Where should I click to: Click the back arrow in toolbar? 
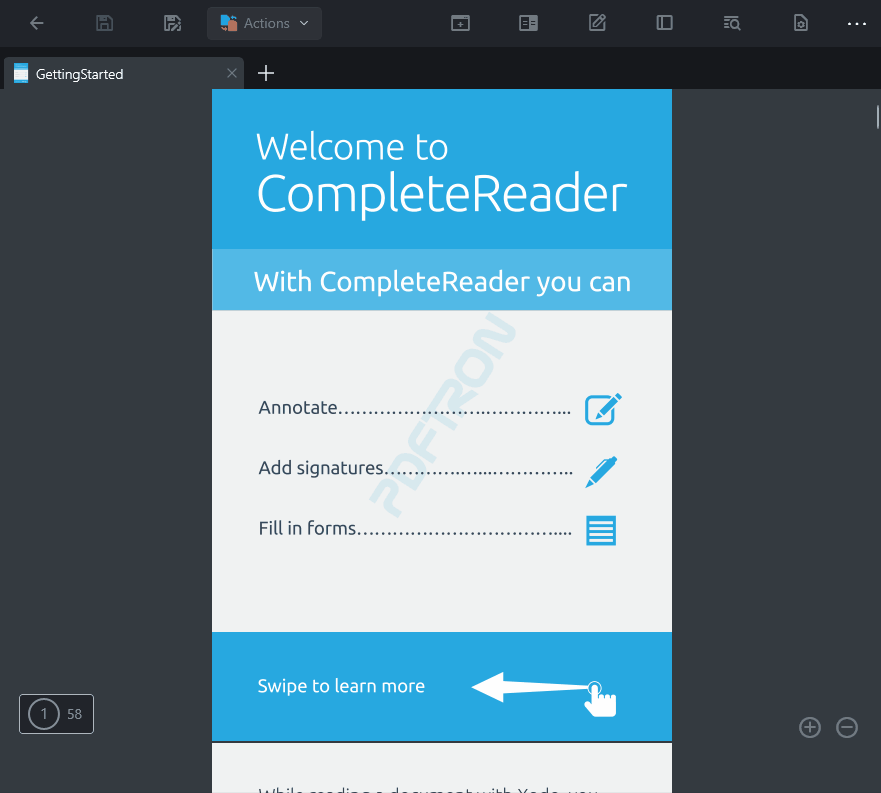point(37,23)
